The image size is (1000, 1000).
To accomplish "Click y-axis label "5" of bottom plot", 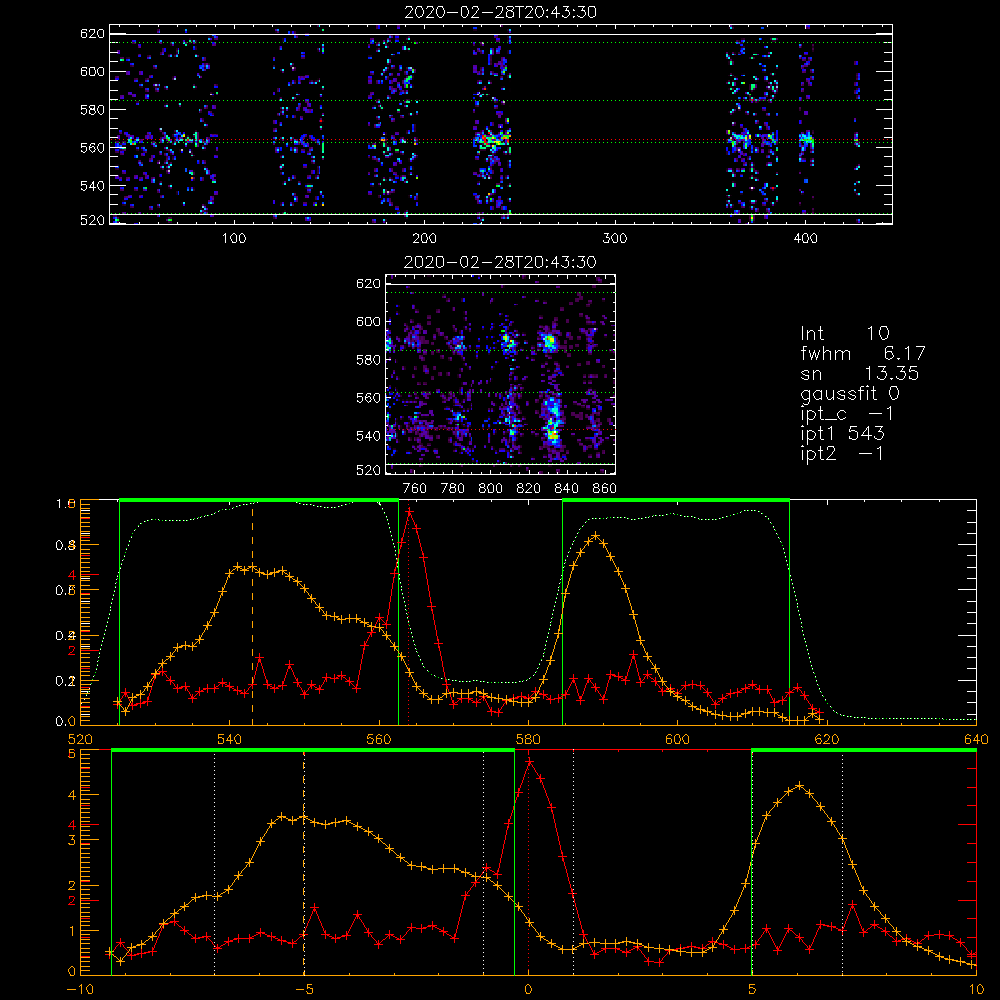I will (71, 754).
